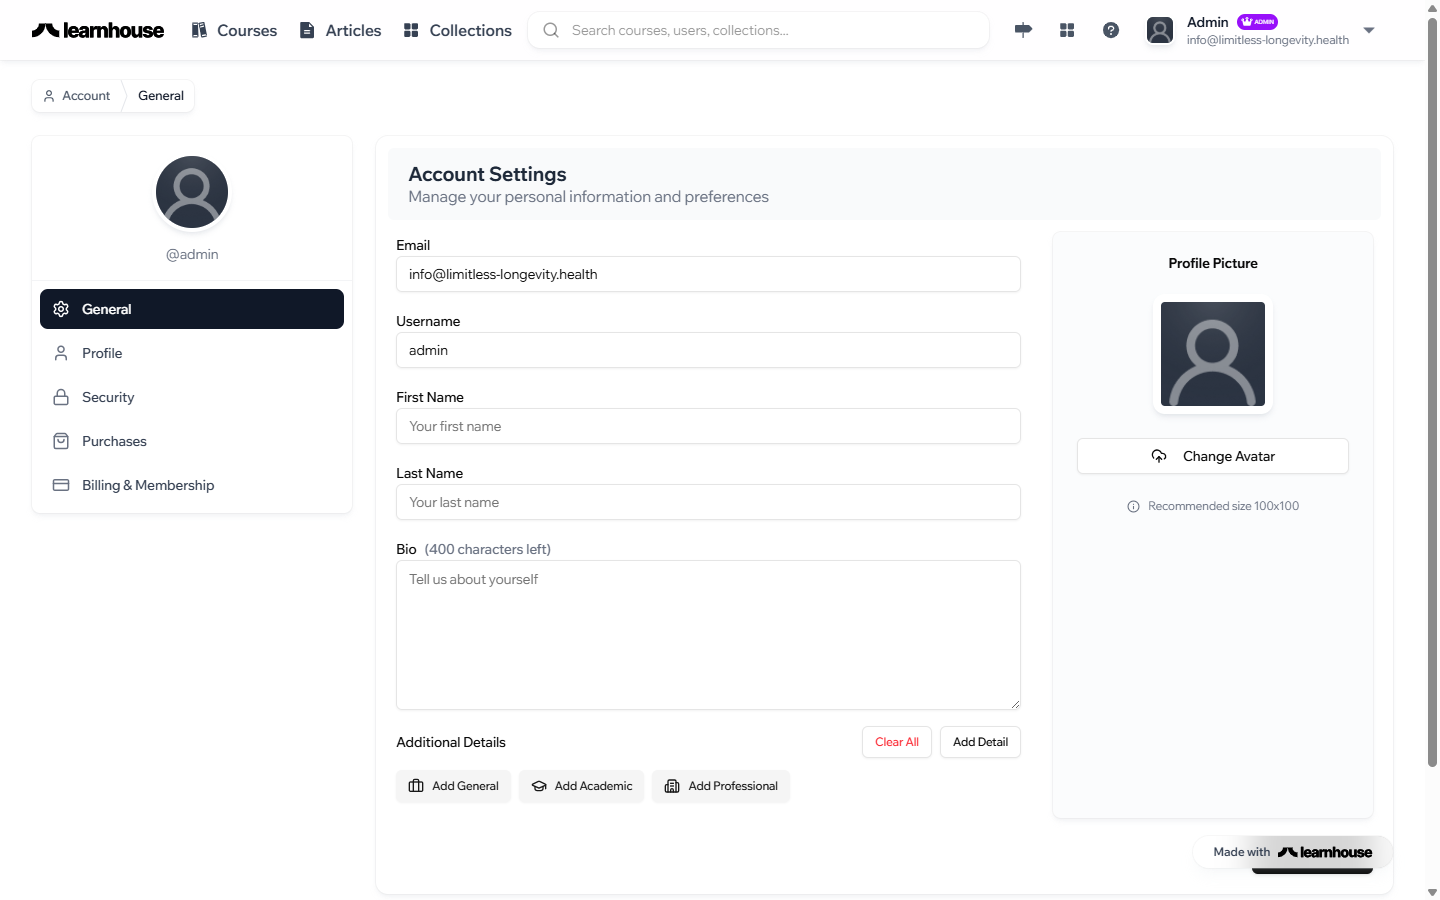1440x900 pixels.
Task: Expand the Admin user menu arrow
Action: pos(1369,30)
